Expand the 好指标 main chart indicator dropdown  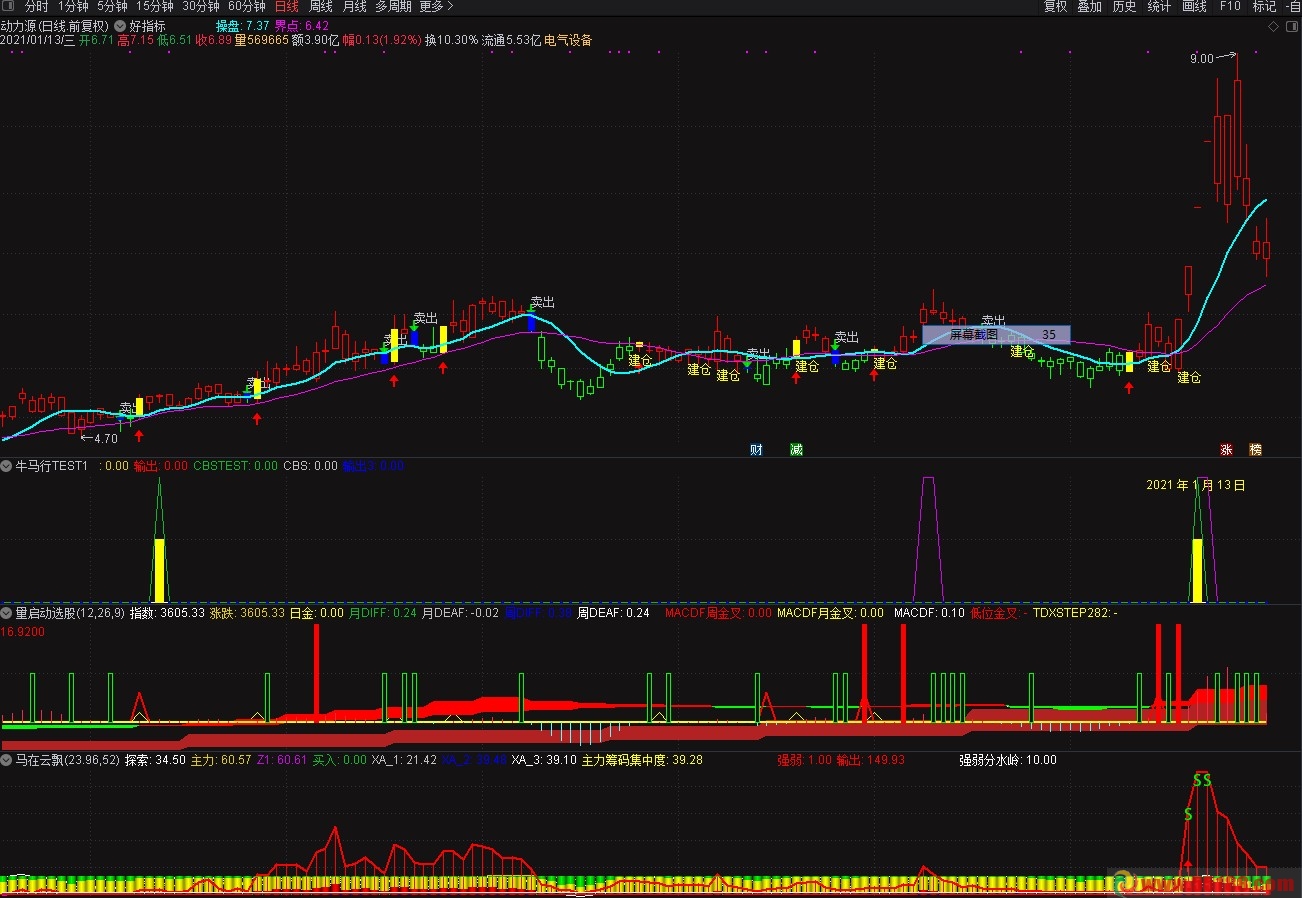121,26
